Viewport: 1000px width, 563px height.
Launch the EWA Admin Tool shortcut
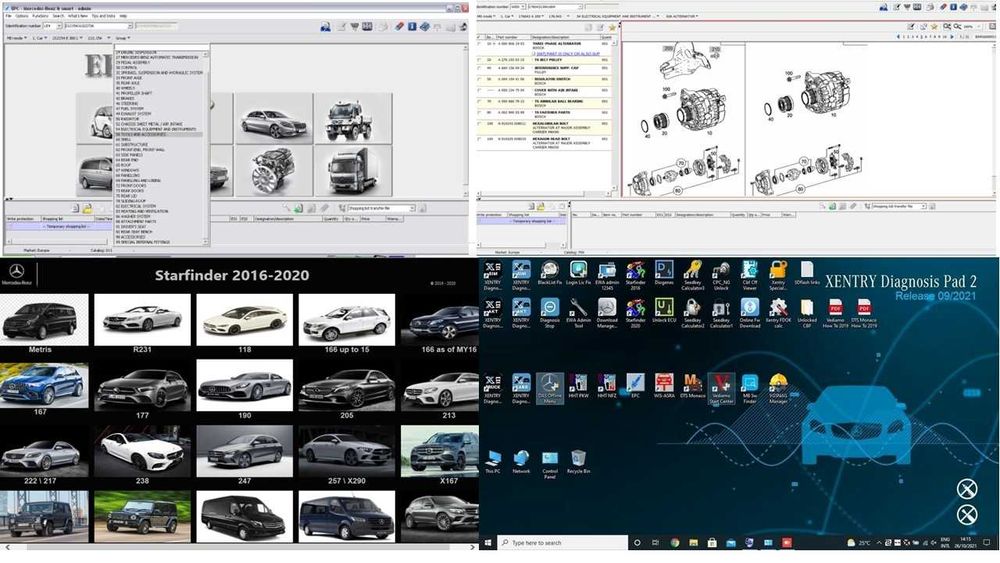click(x=578, y=313)
